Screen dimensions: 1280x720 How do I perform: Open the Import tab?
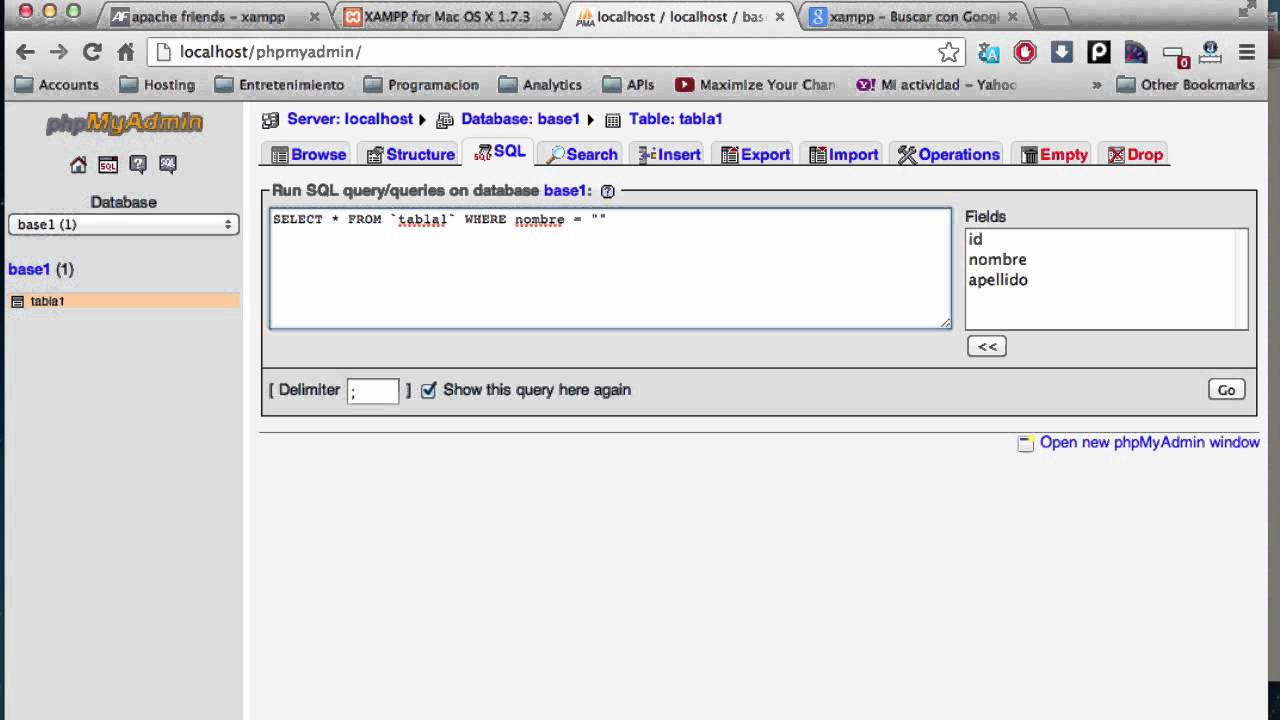[844, 154]
